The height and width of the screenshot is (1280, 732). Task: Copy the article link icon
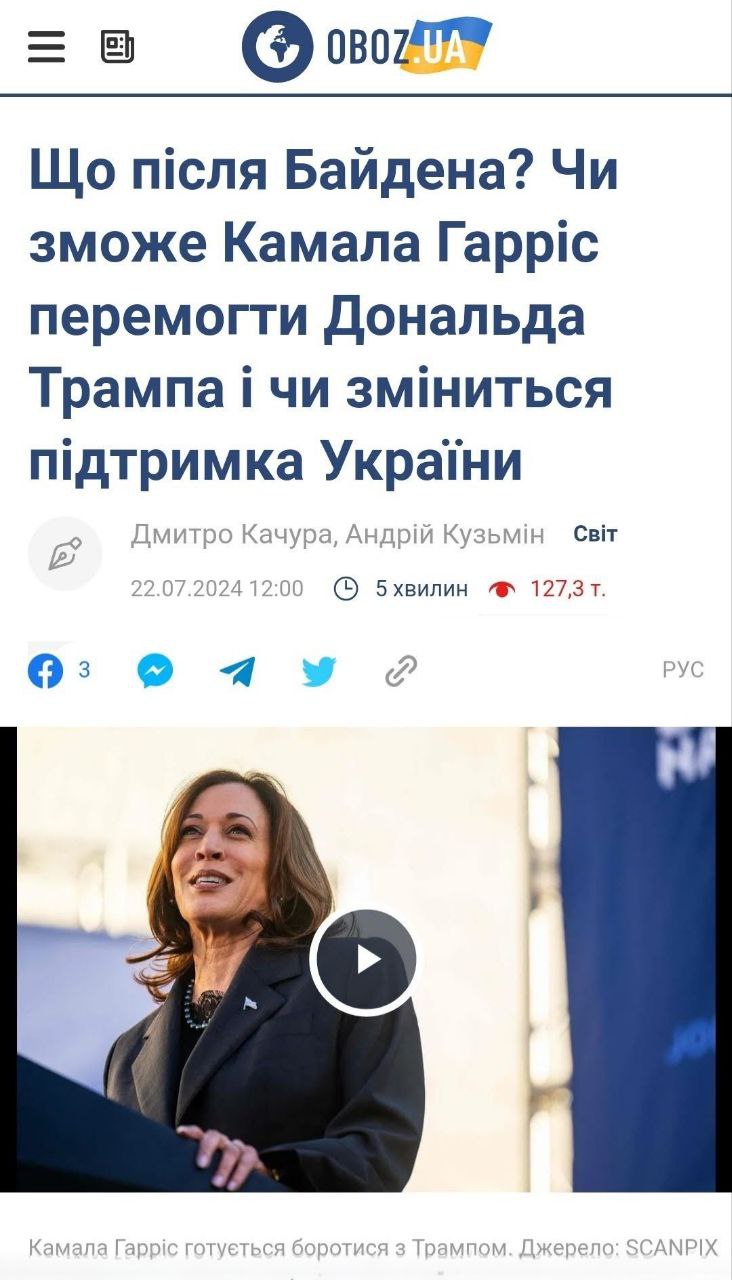[x=401, y=671]
